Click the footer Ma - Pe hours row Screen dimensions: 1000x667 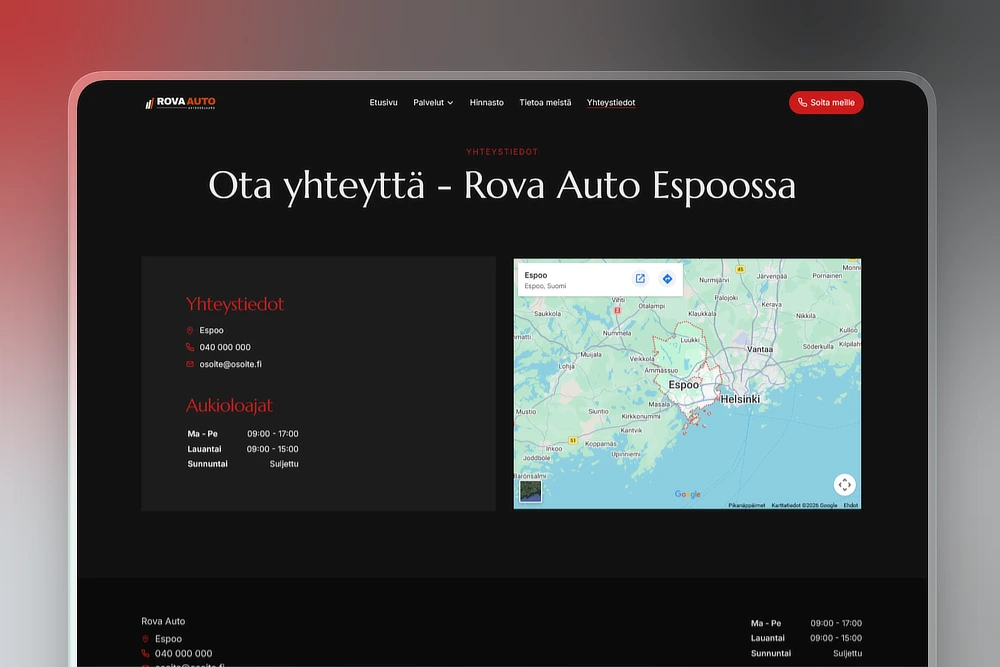coord(806,623)
